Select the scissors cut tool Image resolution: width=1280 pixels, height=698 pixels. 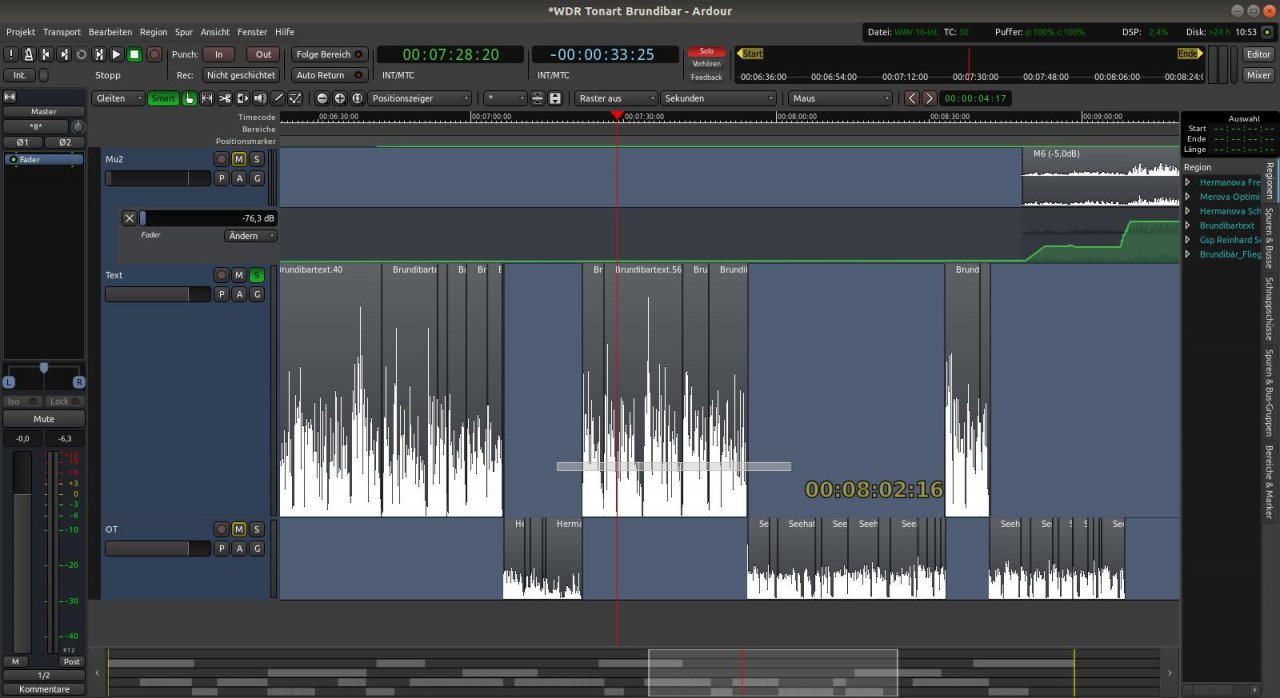click(x=224, y=98)
